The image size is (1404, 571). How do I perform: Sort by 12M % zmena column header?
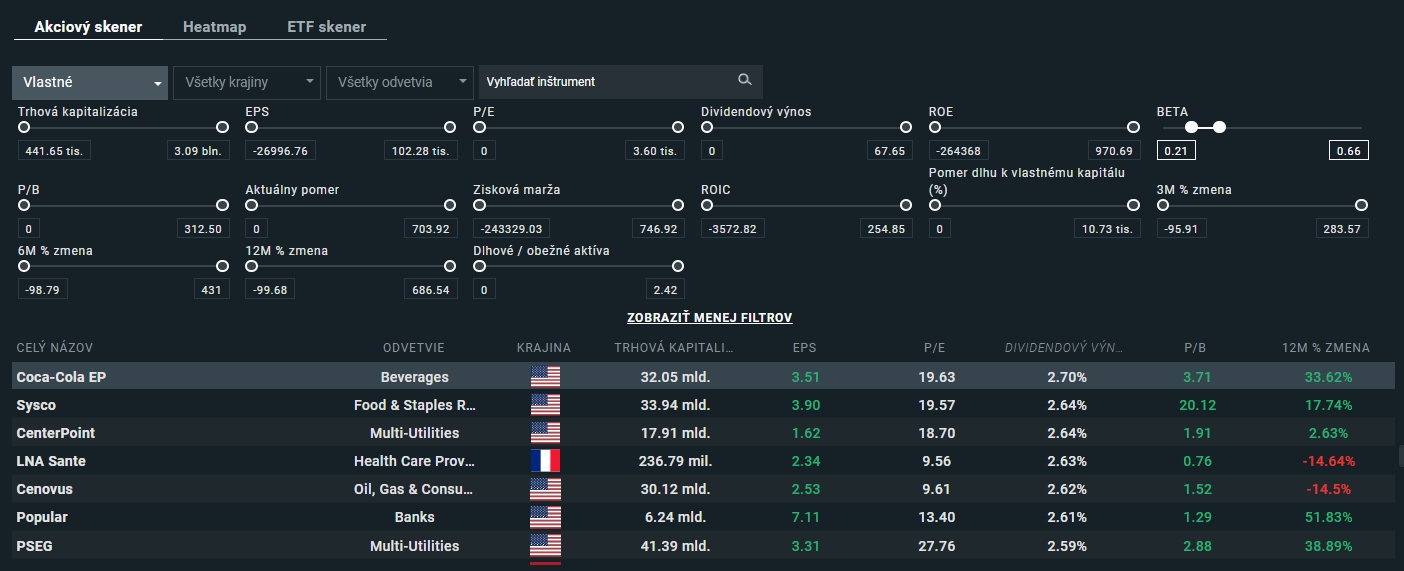1325,348
